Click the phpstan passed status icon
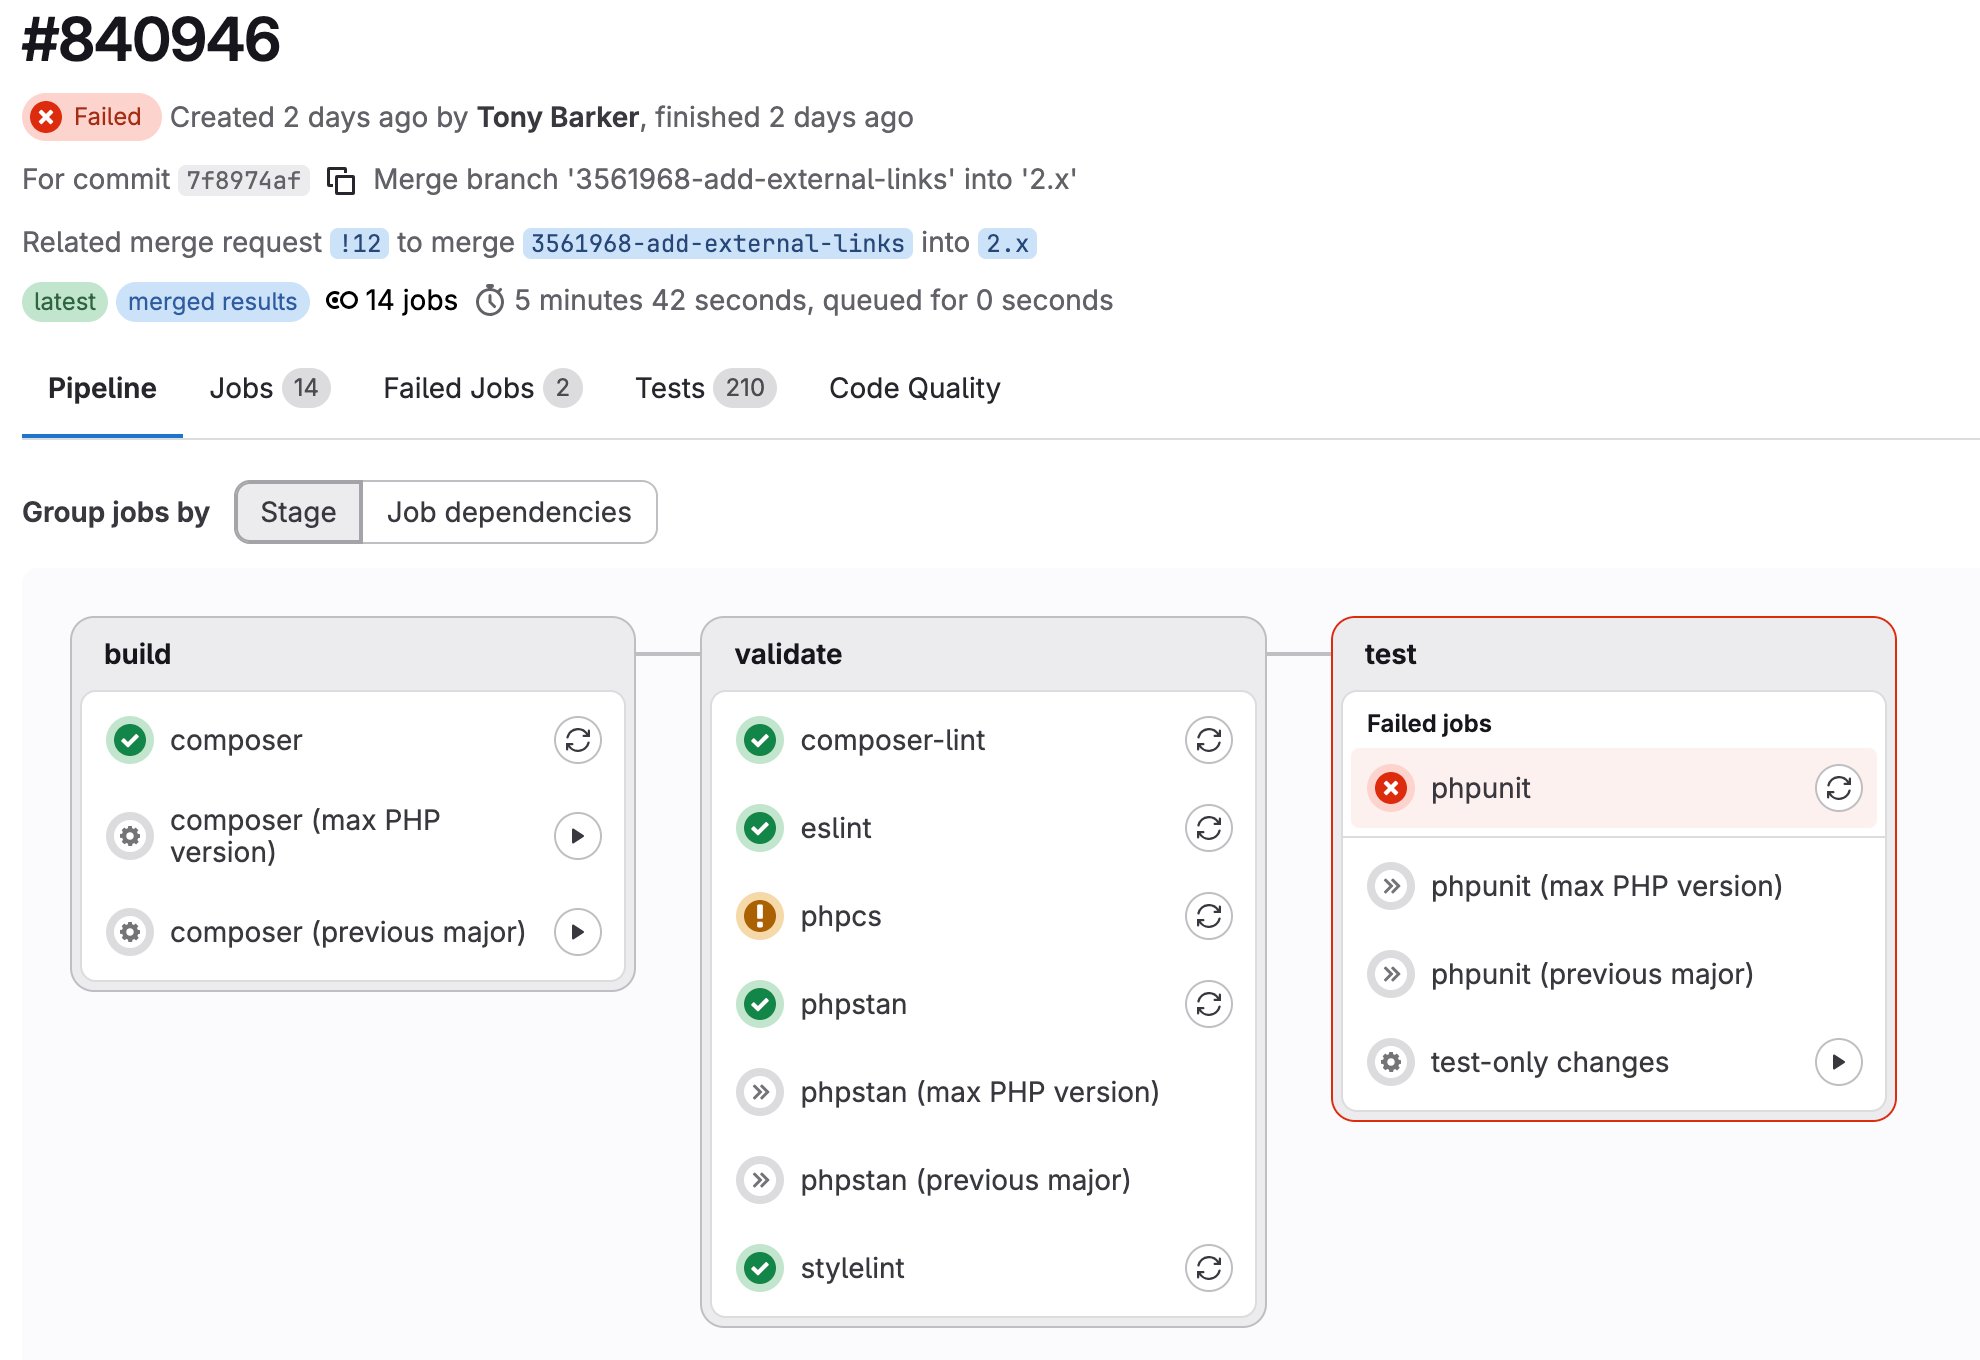Viewport: 1980px width, 1360px height. (x=760, y=1004)
